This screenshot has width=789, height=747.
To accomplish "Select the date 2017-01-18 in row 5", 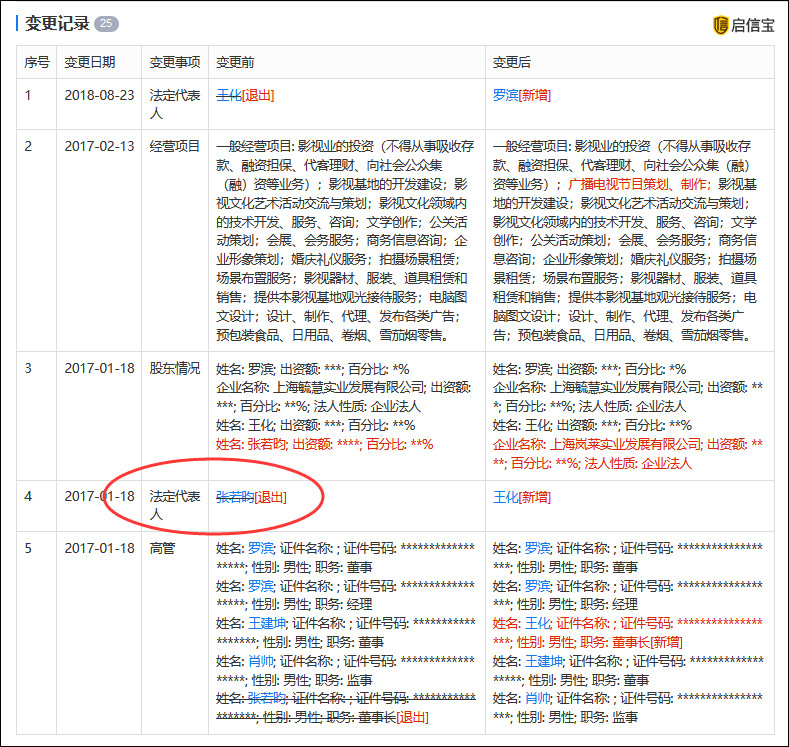I will coord(99,548).
